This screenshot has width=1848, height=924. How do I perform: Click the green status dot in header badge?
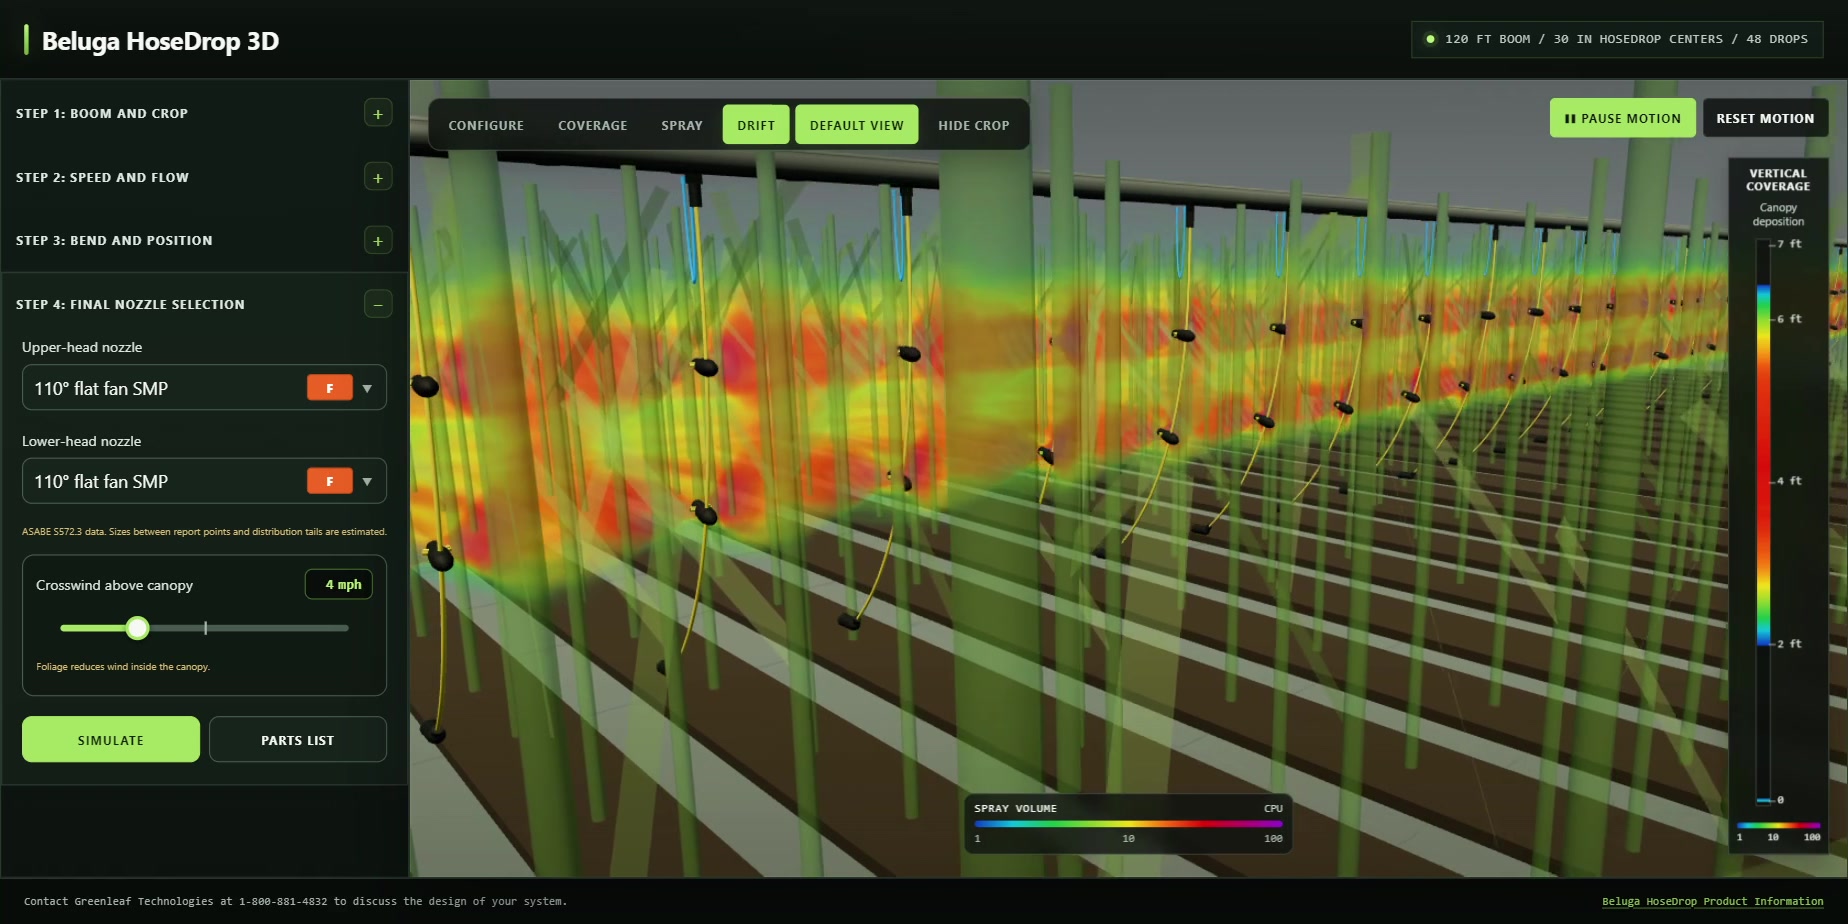tap(1430, 39)
